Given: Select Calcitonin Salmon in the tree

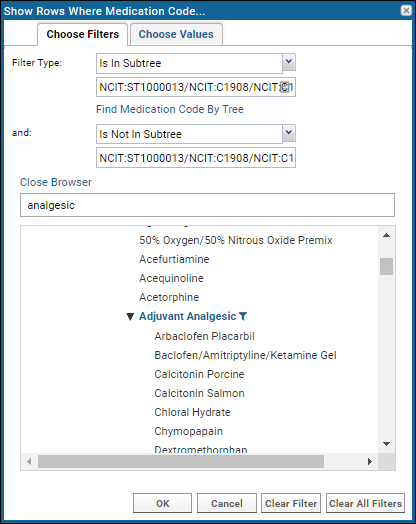Looking at the screenshot, I should point(199,393).
